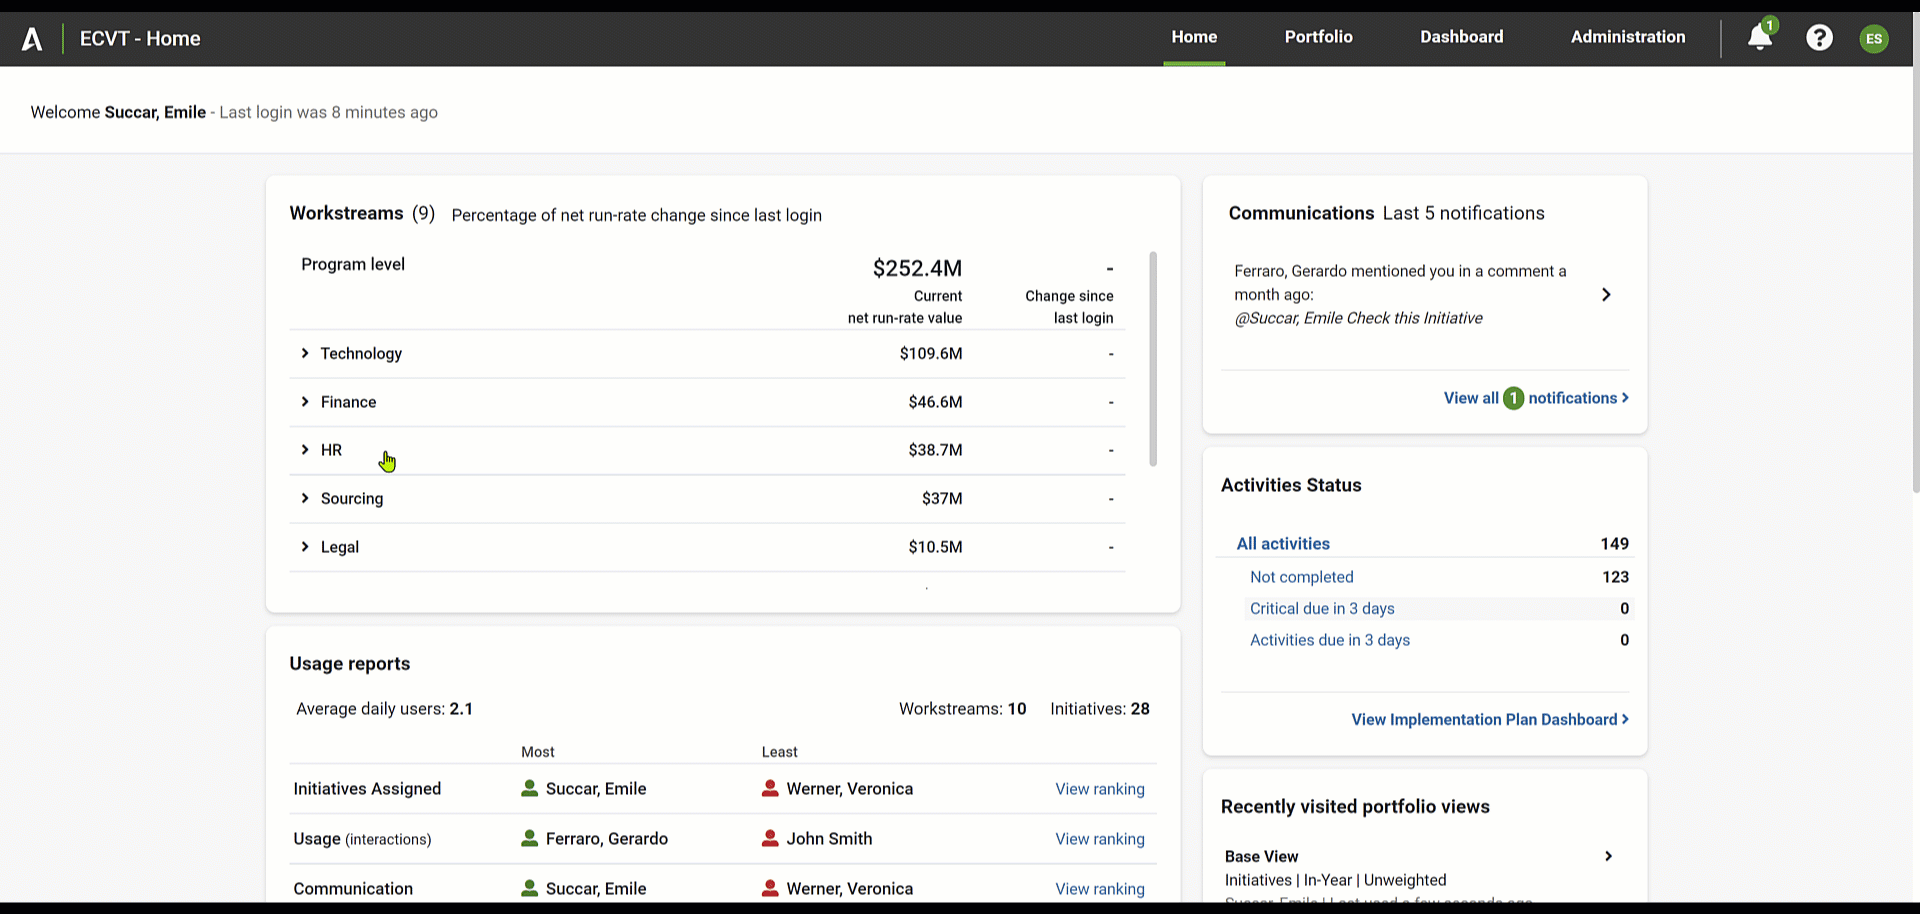
Task: Click the Workstreams list scrollbar
Action: point(1153,358)
